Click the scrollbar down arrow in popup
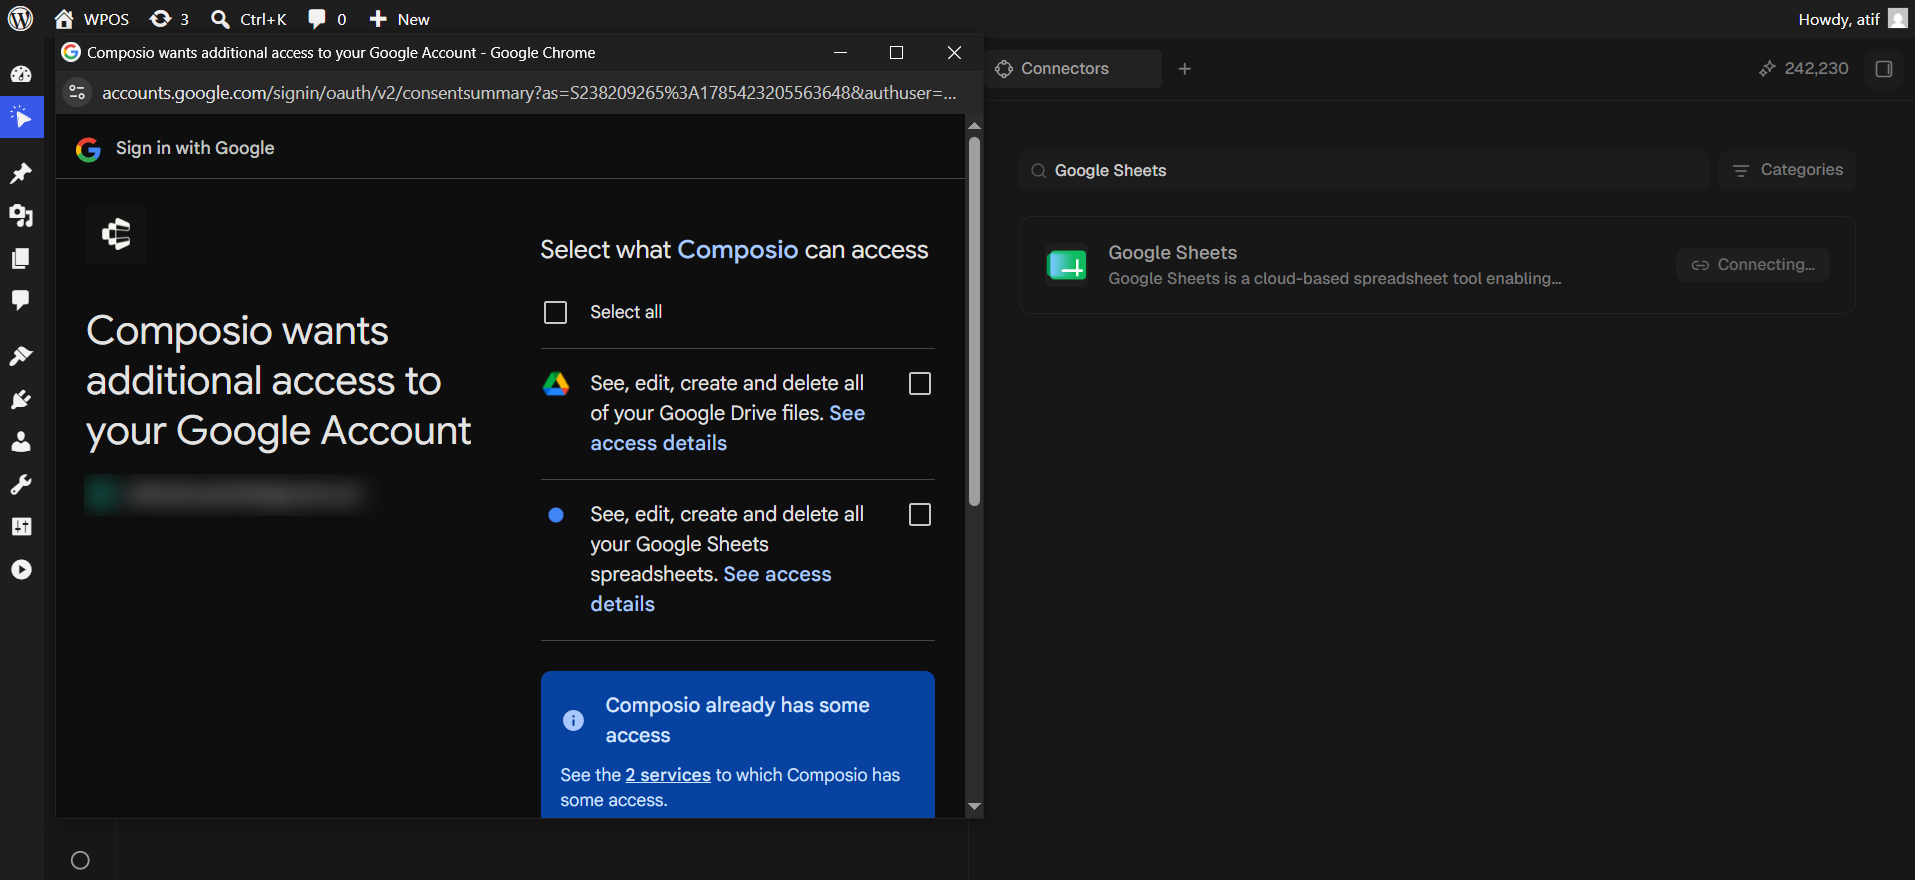The width and height of the screenshot is (1915, 880). pyautogui.click(x=974, y=807)
